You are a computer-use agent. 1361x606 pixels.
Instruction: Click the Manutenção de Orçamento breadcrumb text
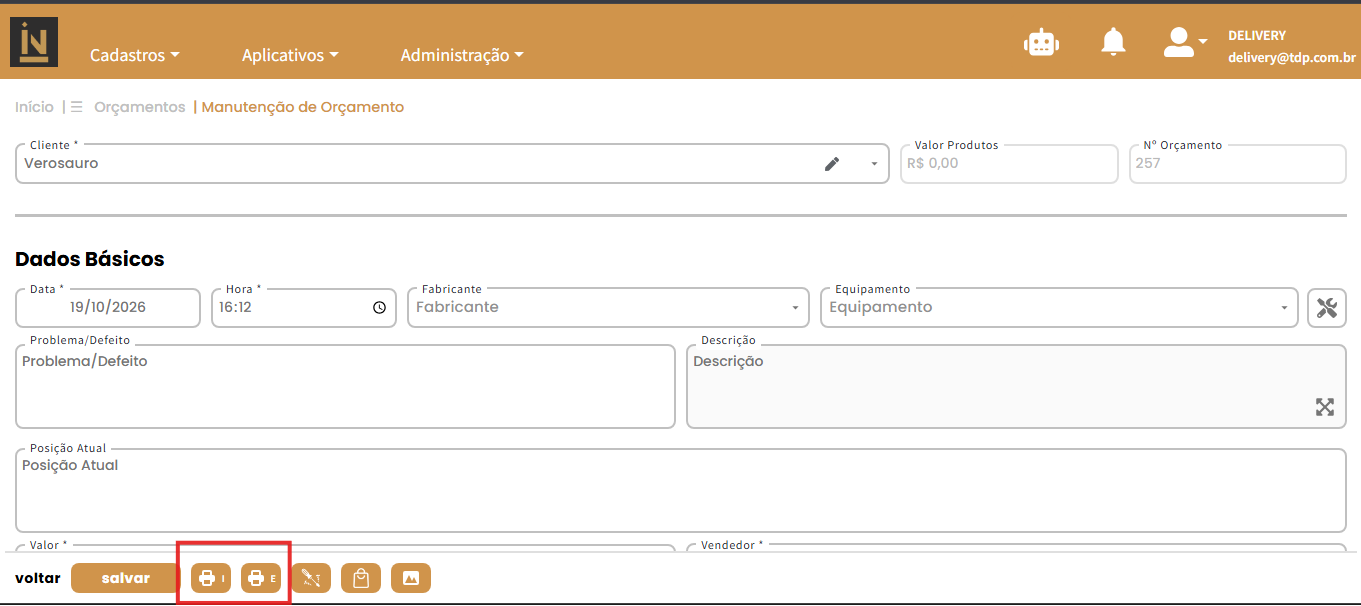(303, 107)
